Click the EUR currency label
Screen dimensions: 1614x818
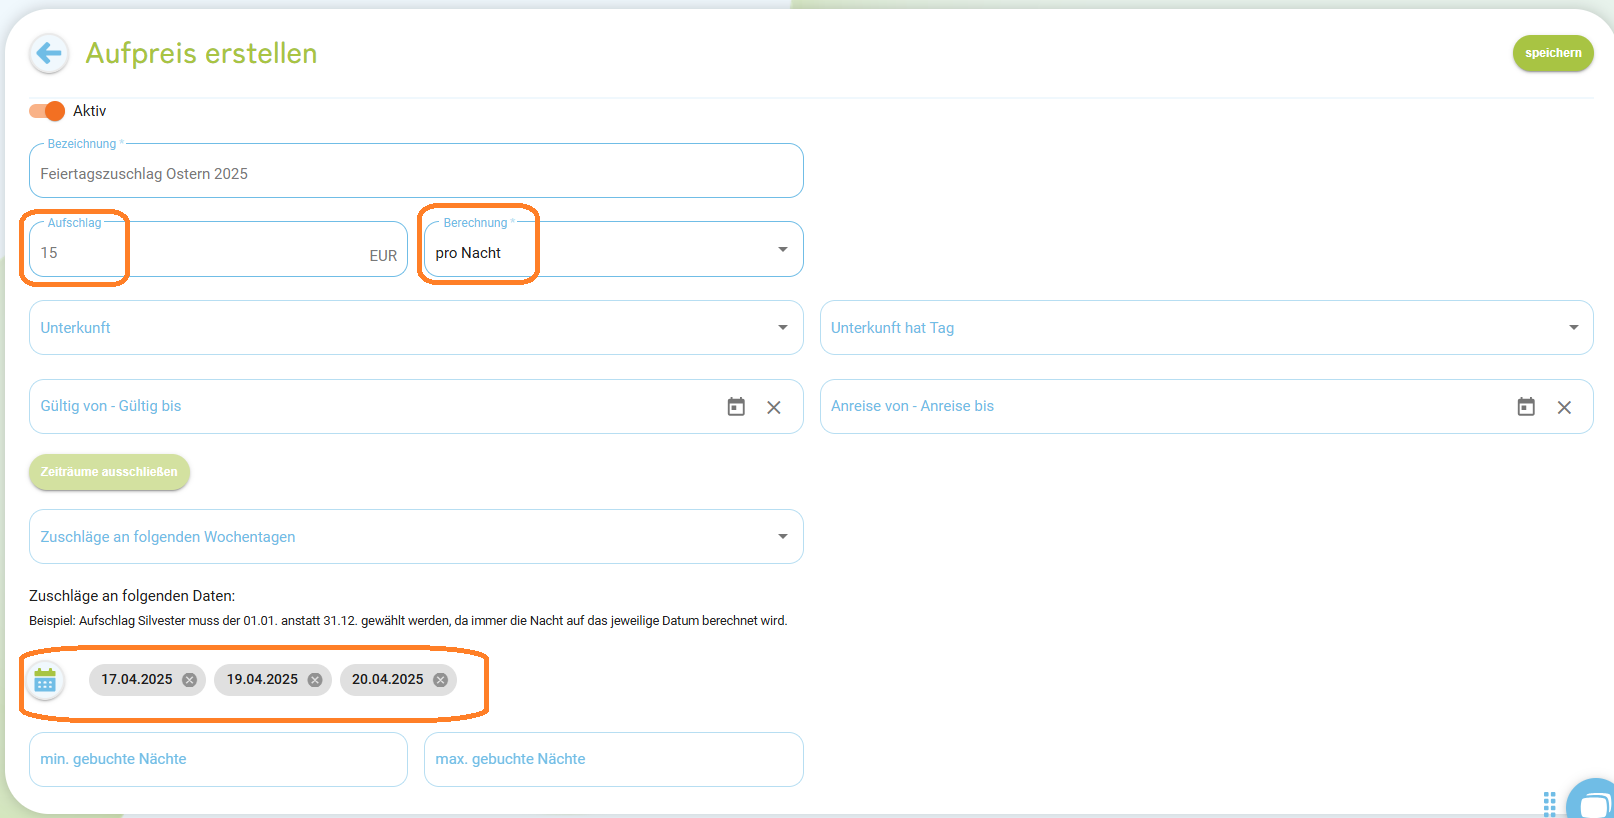383,256
